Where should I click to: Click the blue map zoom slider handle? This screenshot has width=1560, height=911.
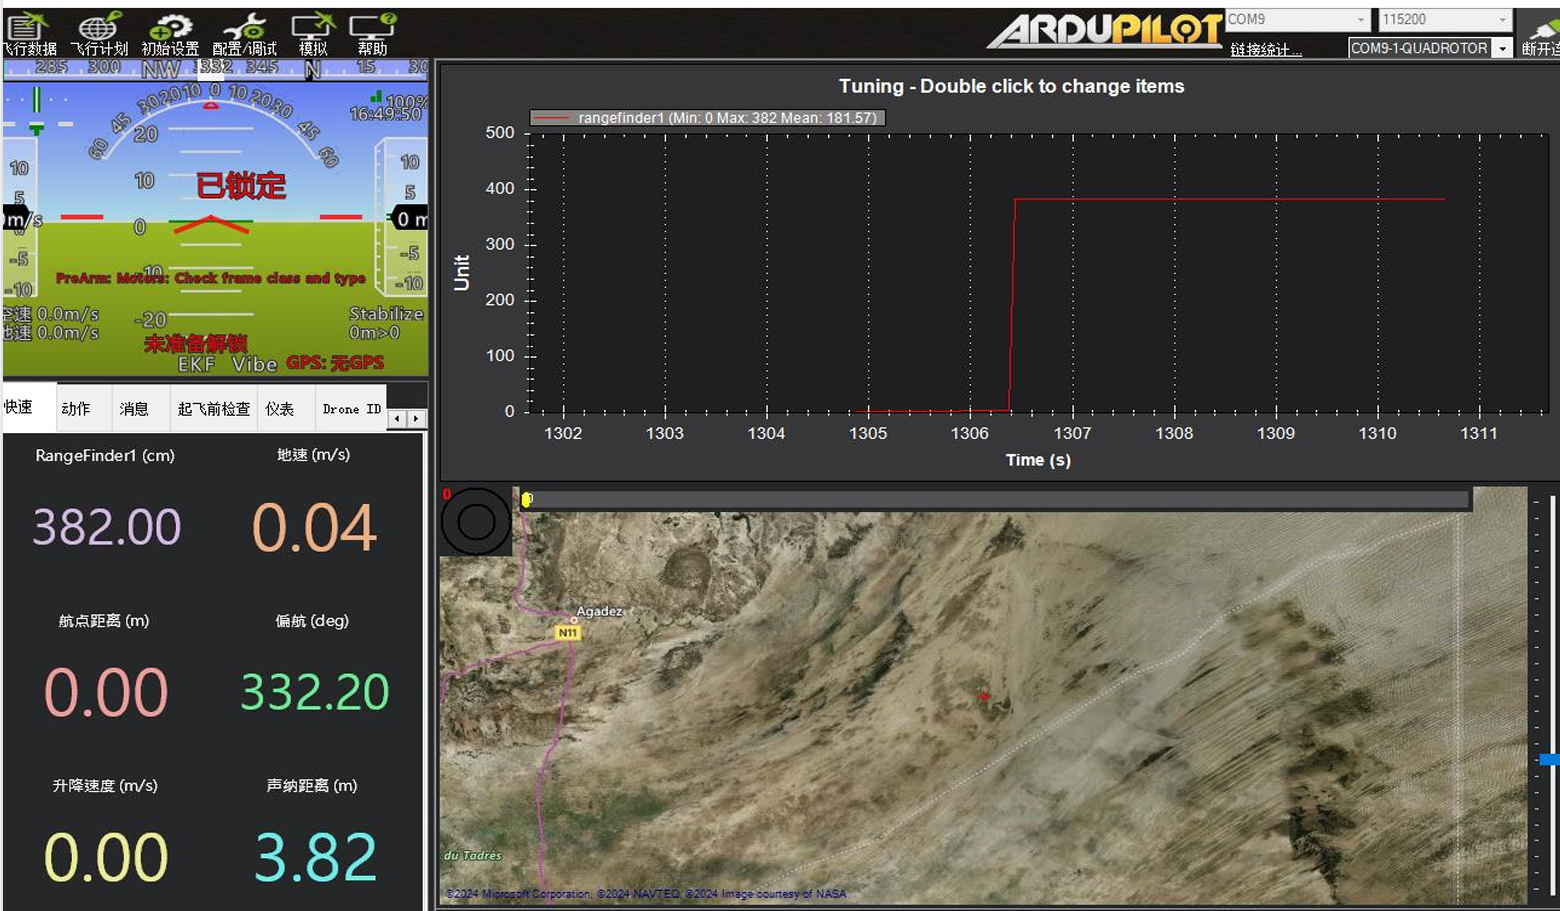[1549, 760]
